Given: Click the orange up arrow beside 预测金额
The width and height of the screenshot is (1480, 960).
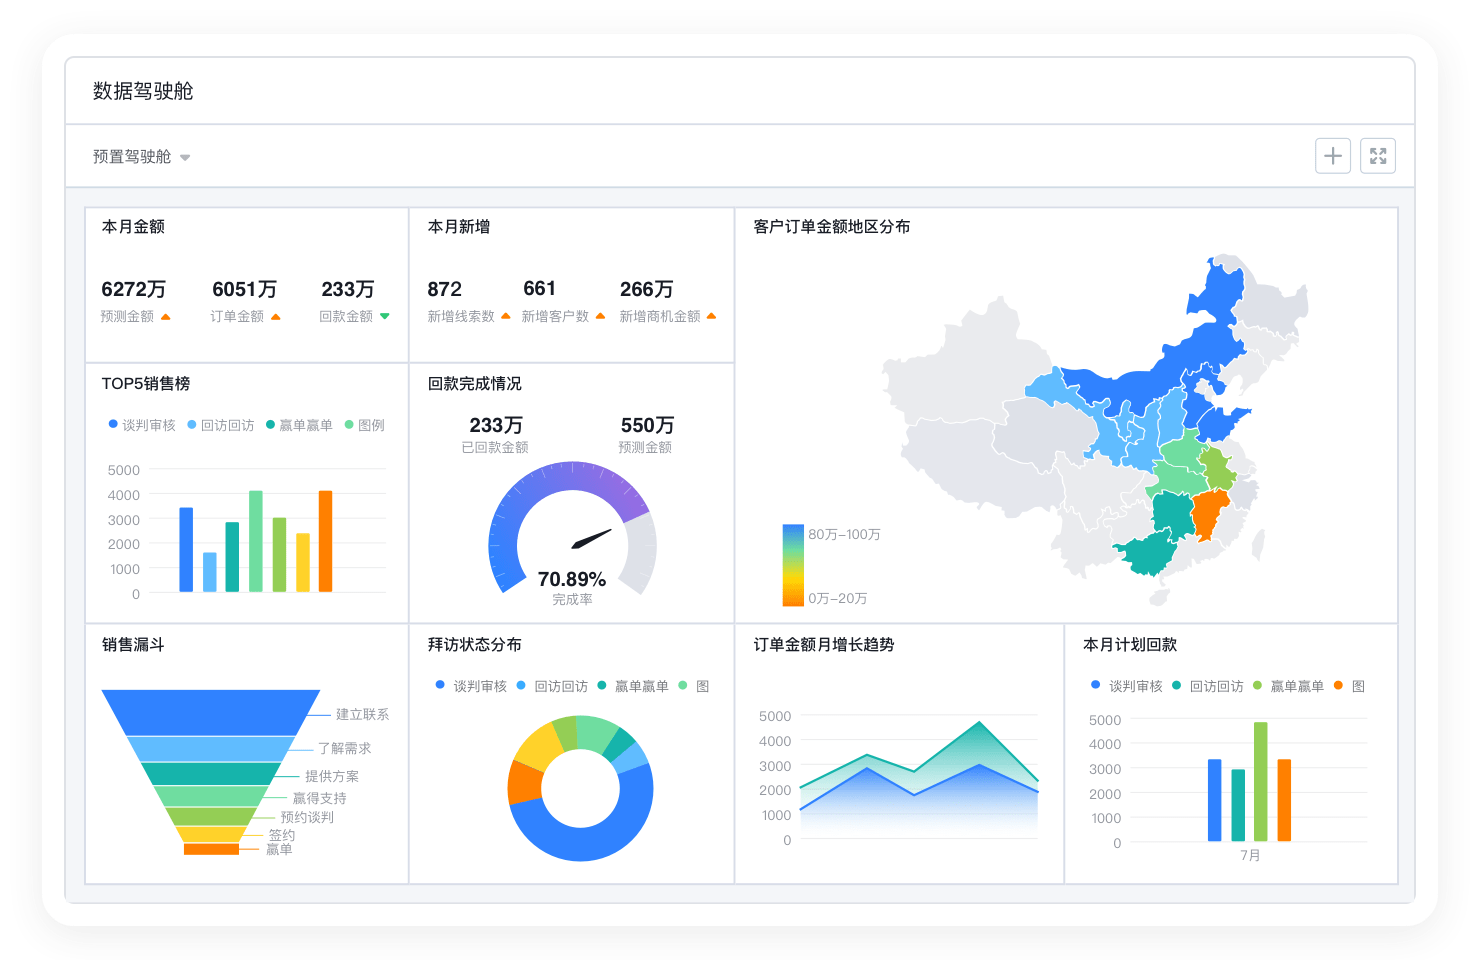Looking at the screenshot, I should [x=166, y=317].
